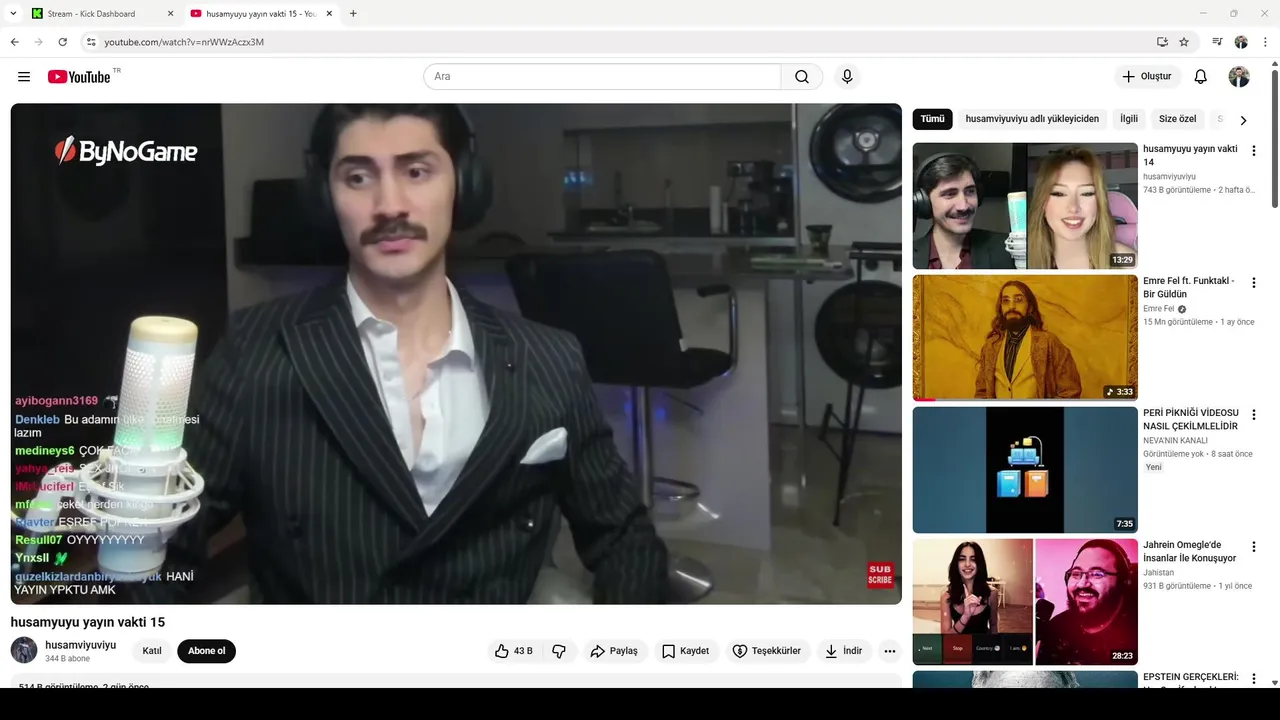
Task: Go back in browser history
Action: pos(15,42)
